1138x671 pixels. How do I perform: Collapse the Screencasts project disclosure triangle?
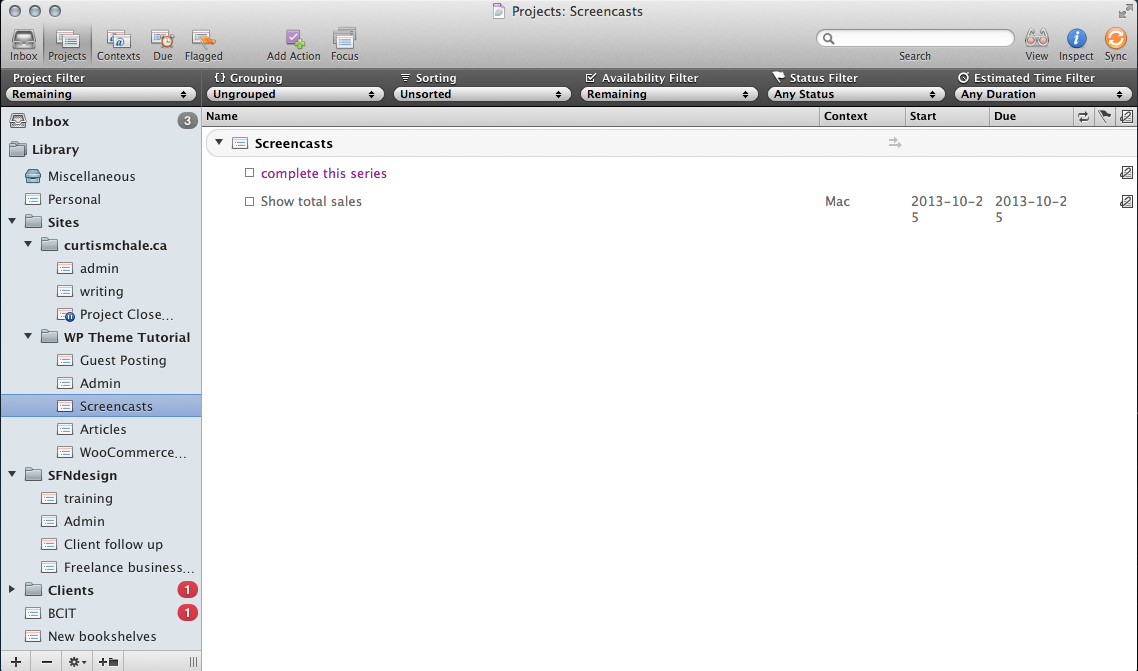[219, 142]
